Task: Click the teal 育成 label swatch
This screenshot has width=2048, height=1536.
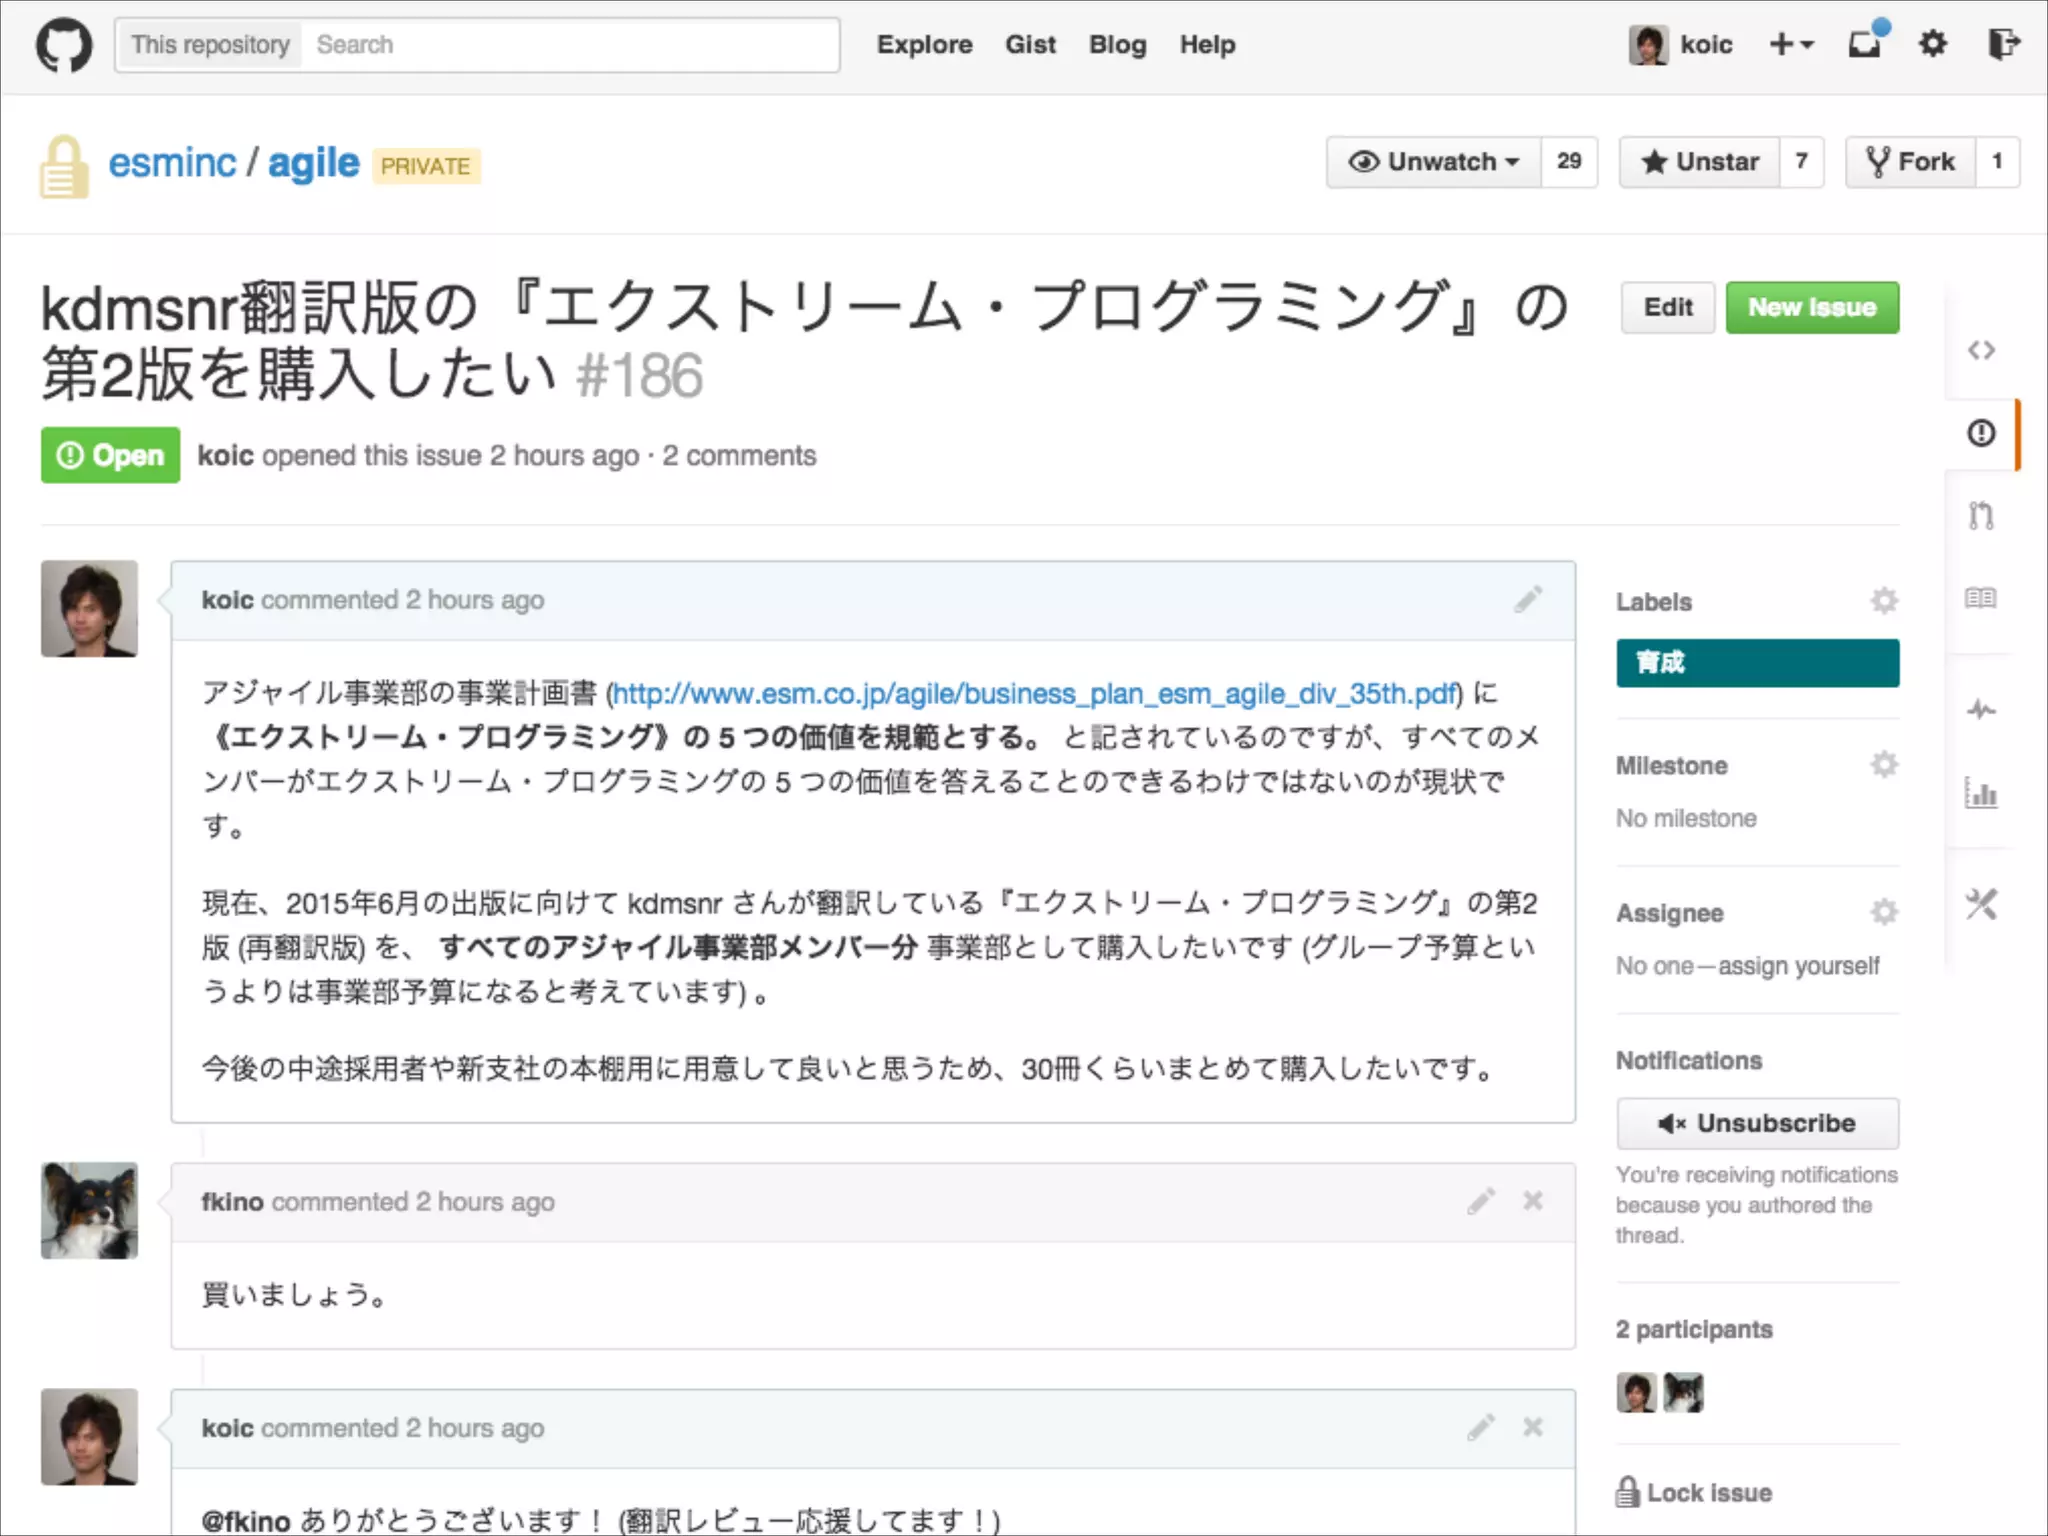Action: tap(1757, 663)
